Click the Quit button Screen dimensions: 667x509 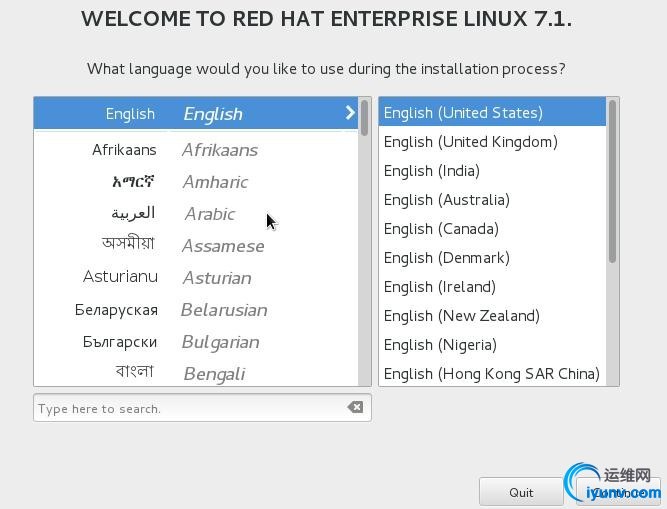[x=521, y=492]
